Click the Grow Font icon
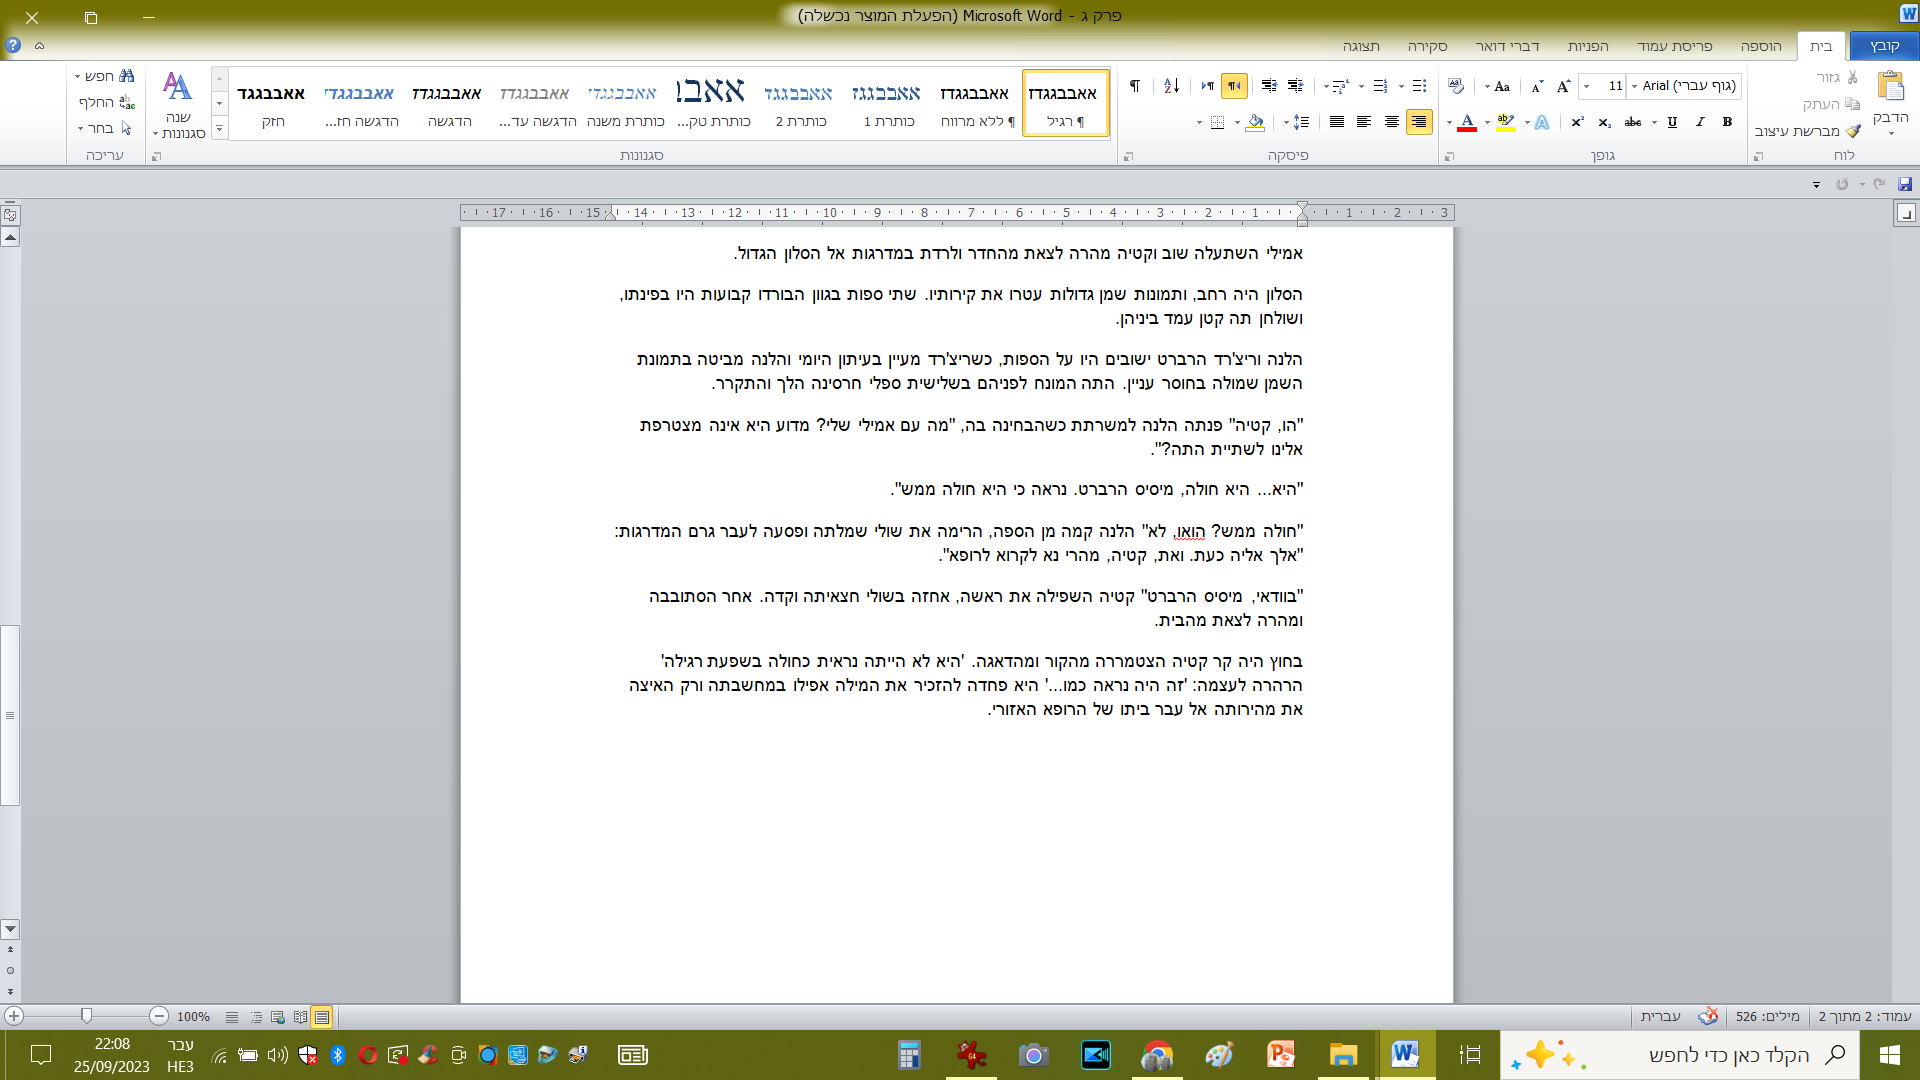This screenshot has width=1920, height=1080. [1563, 86]
